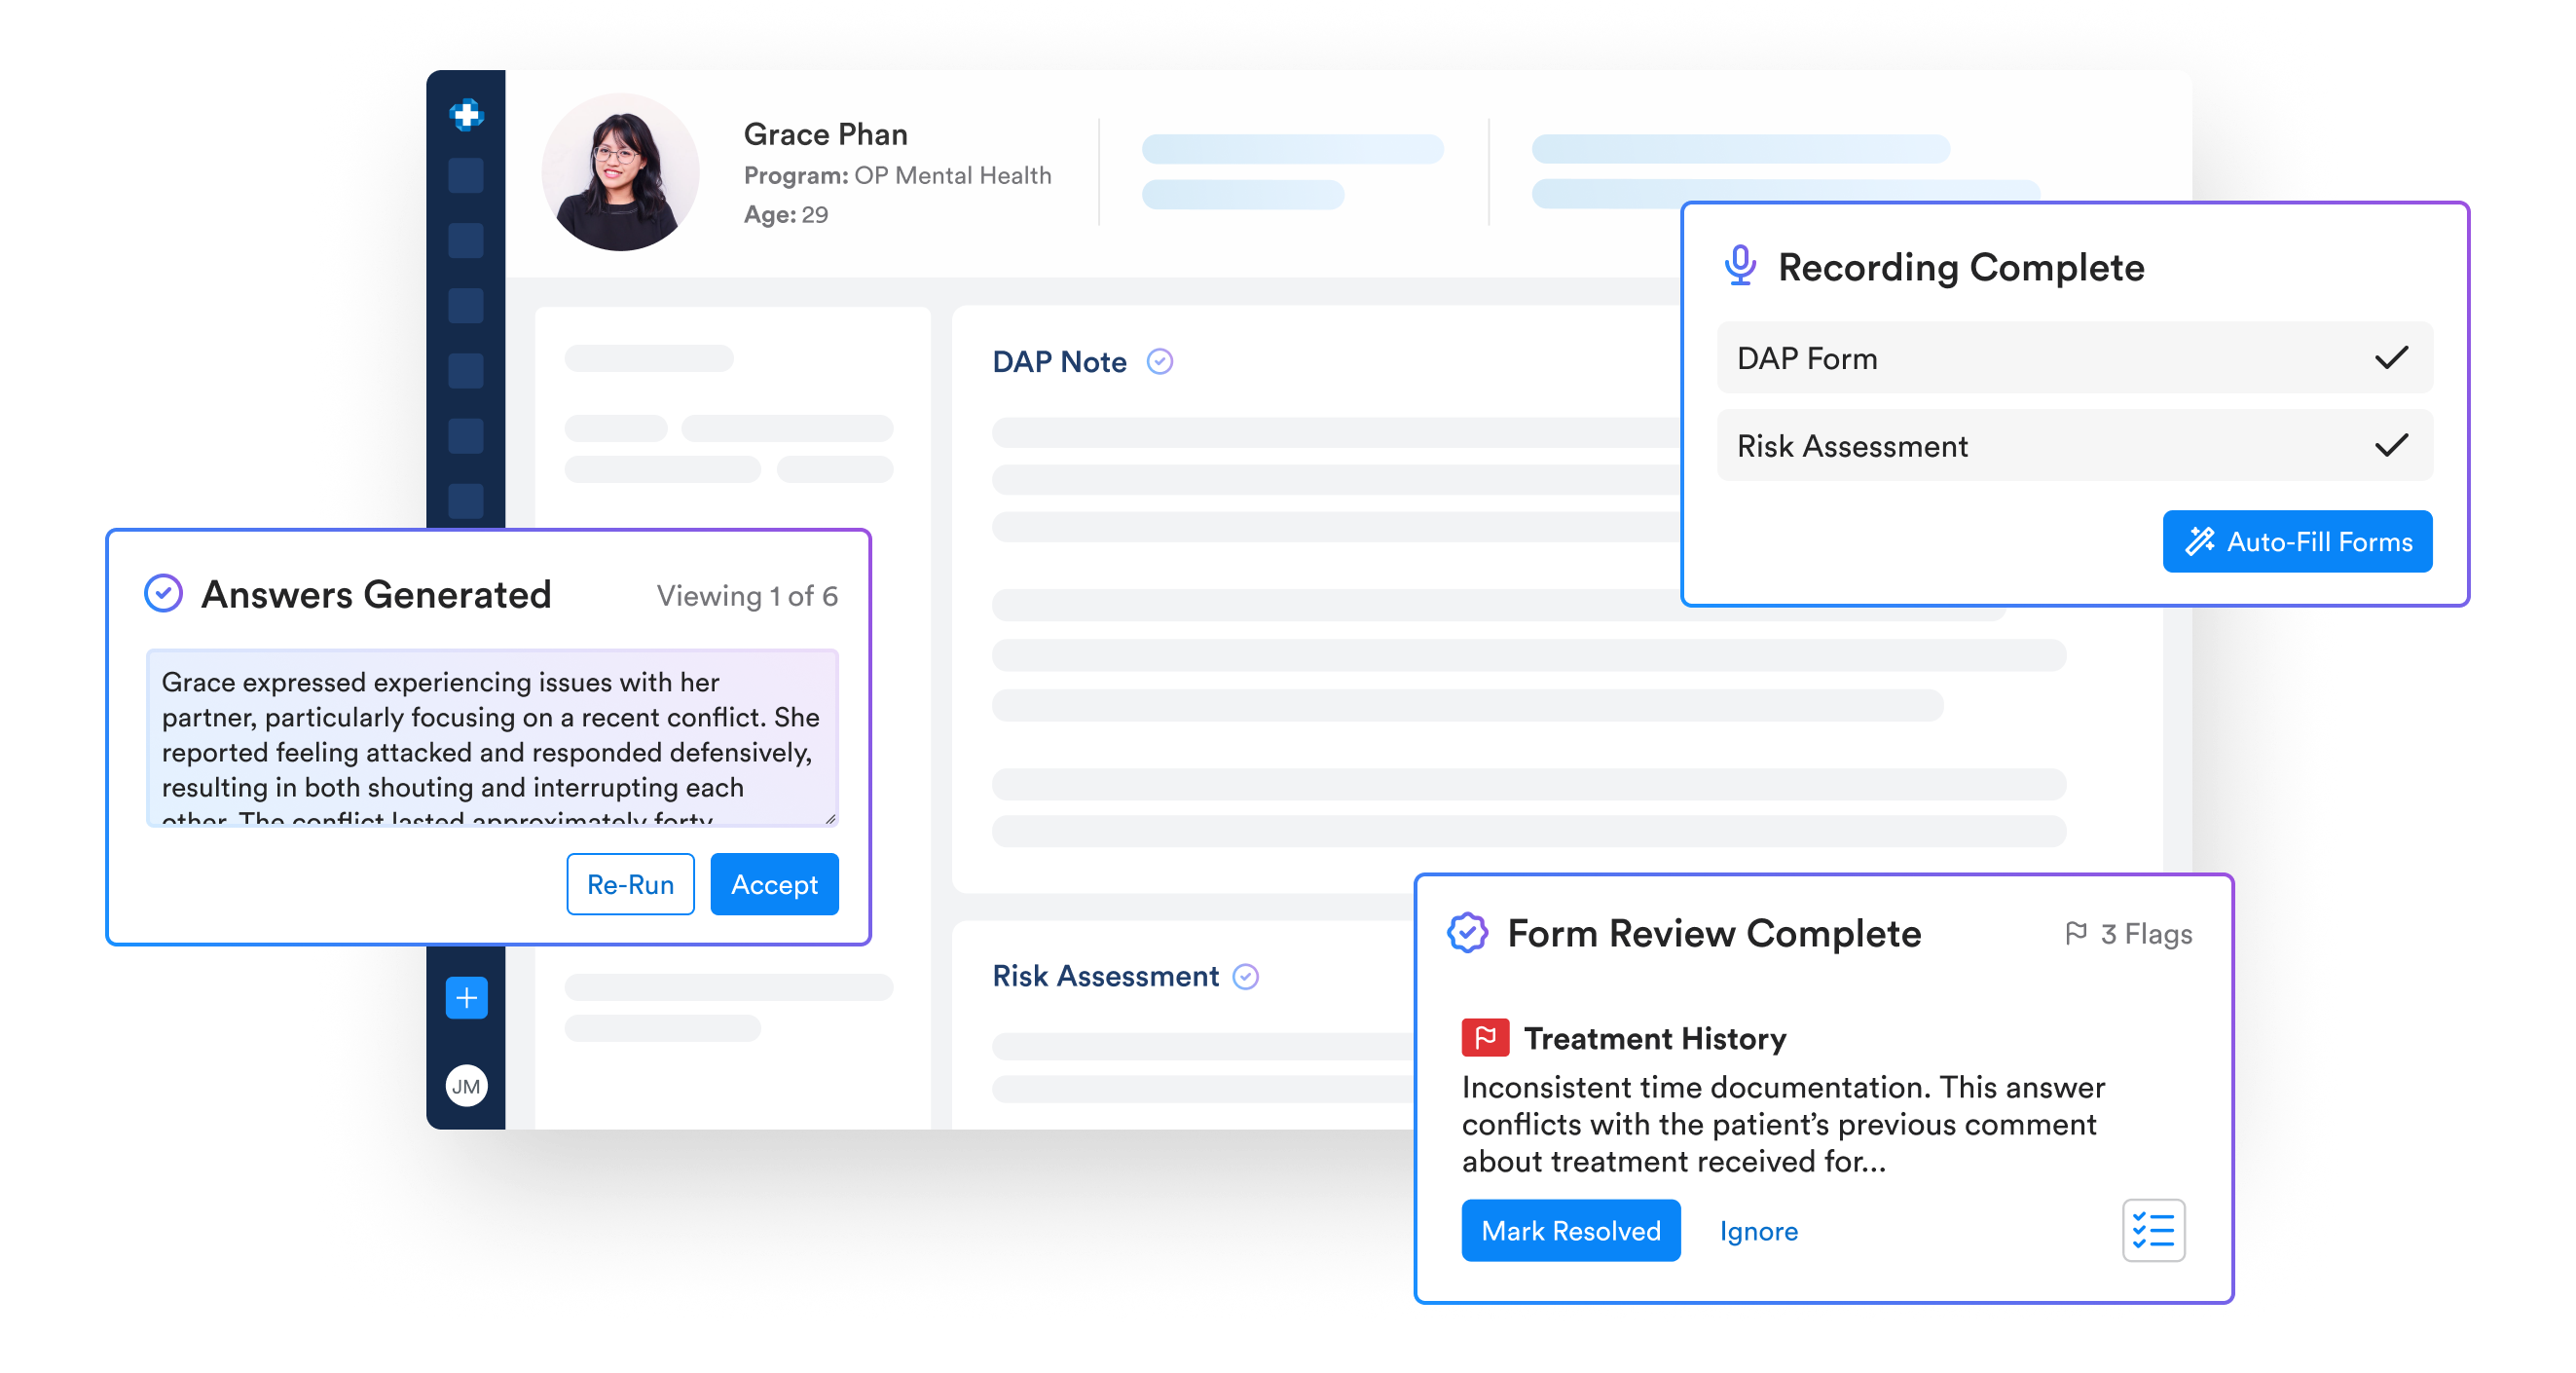Accept the generated answer

tap(774, 884)
